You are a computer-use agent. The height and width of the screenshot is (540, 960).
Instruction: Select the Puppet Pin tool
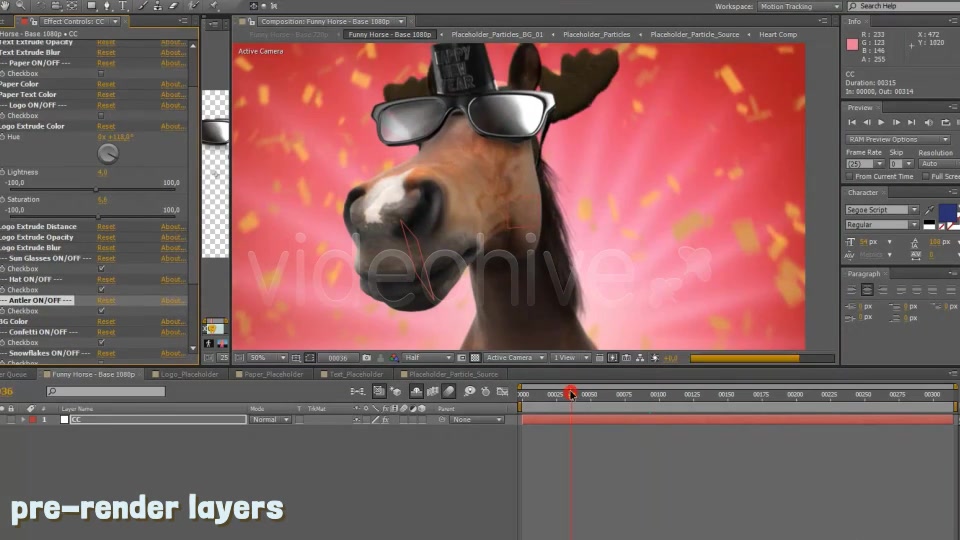[216, 6]
